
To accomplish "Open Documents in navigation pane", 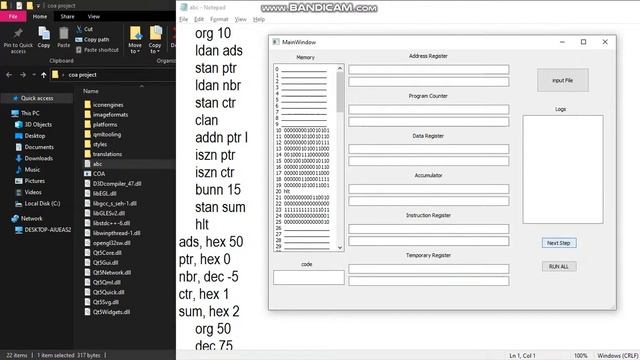I will point(39,147).
